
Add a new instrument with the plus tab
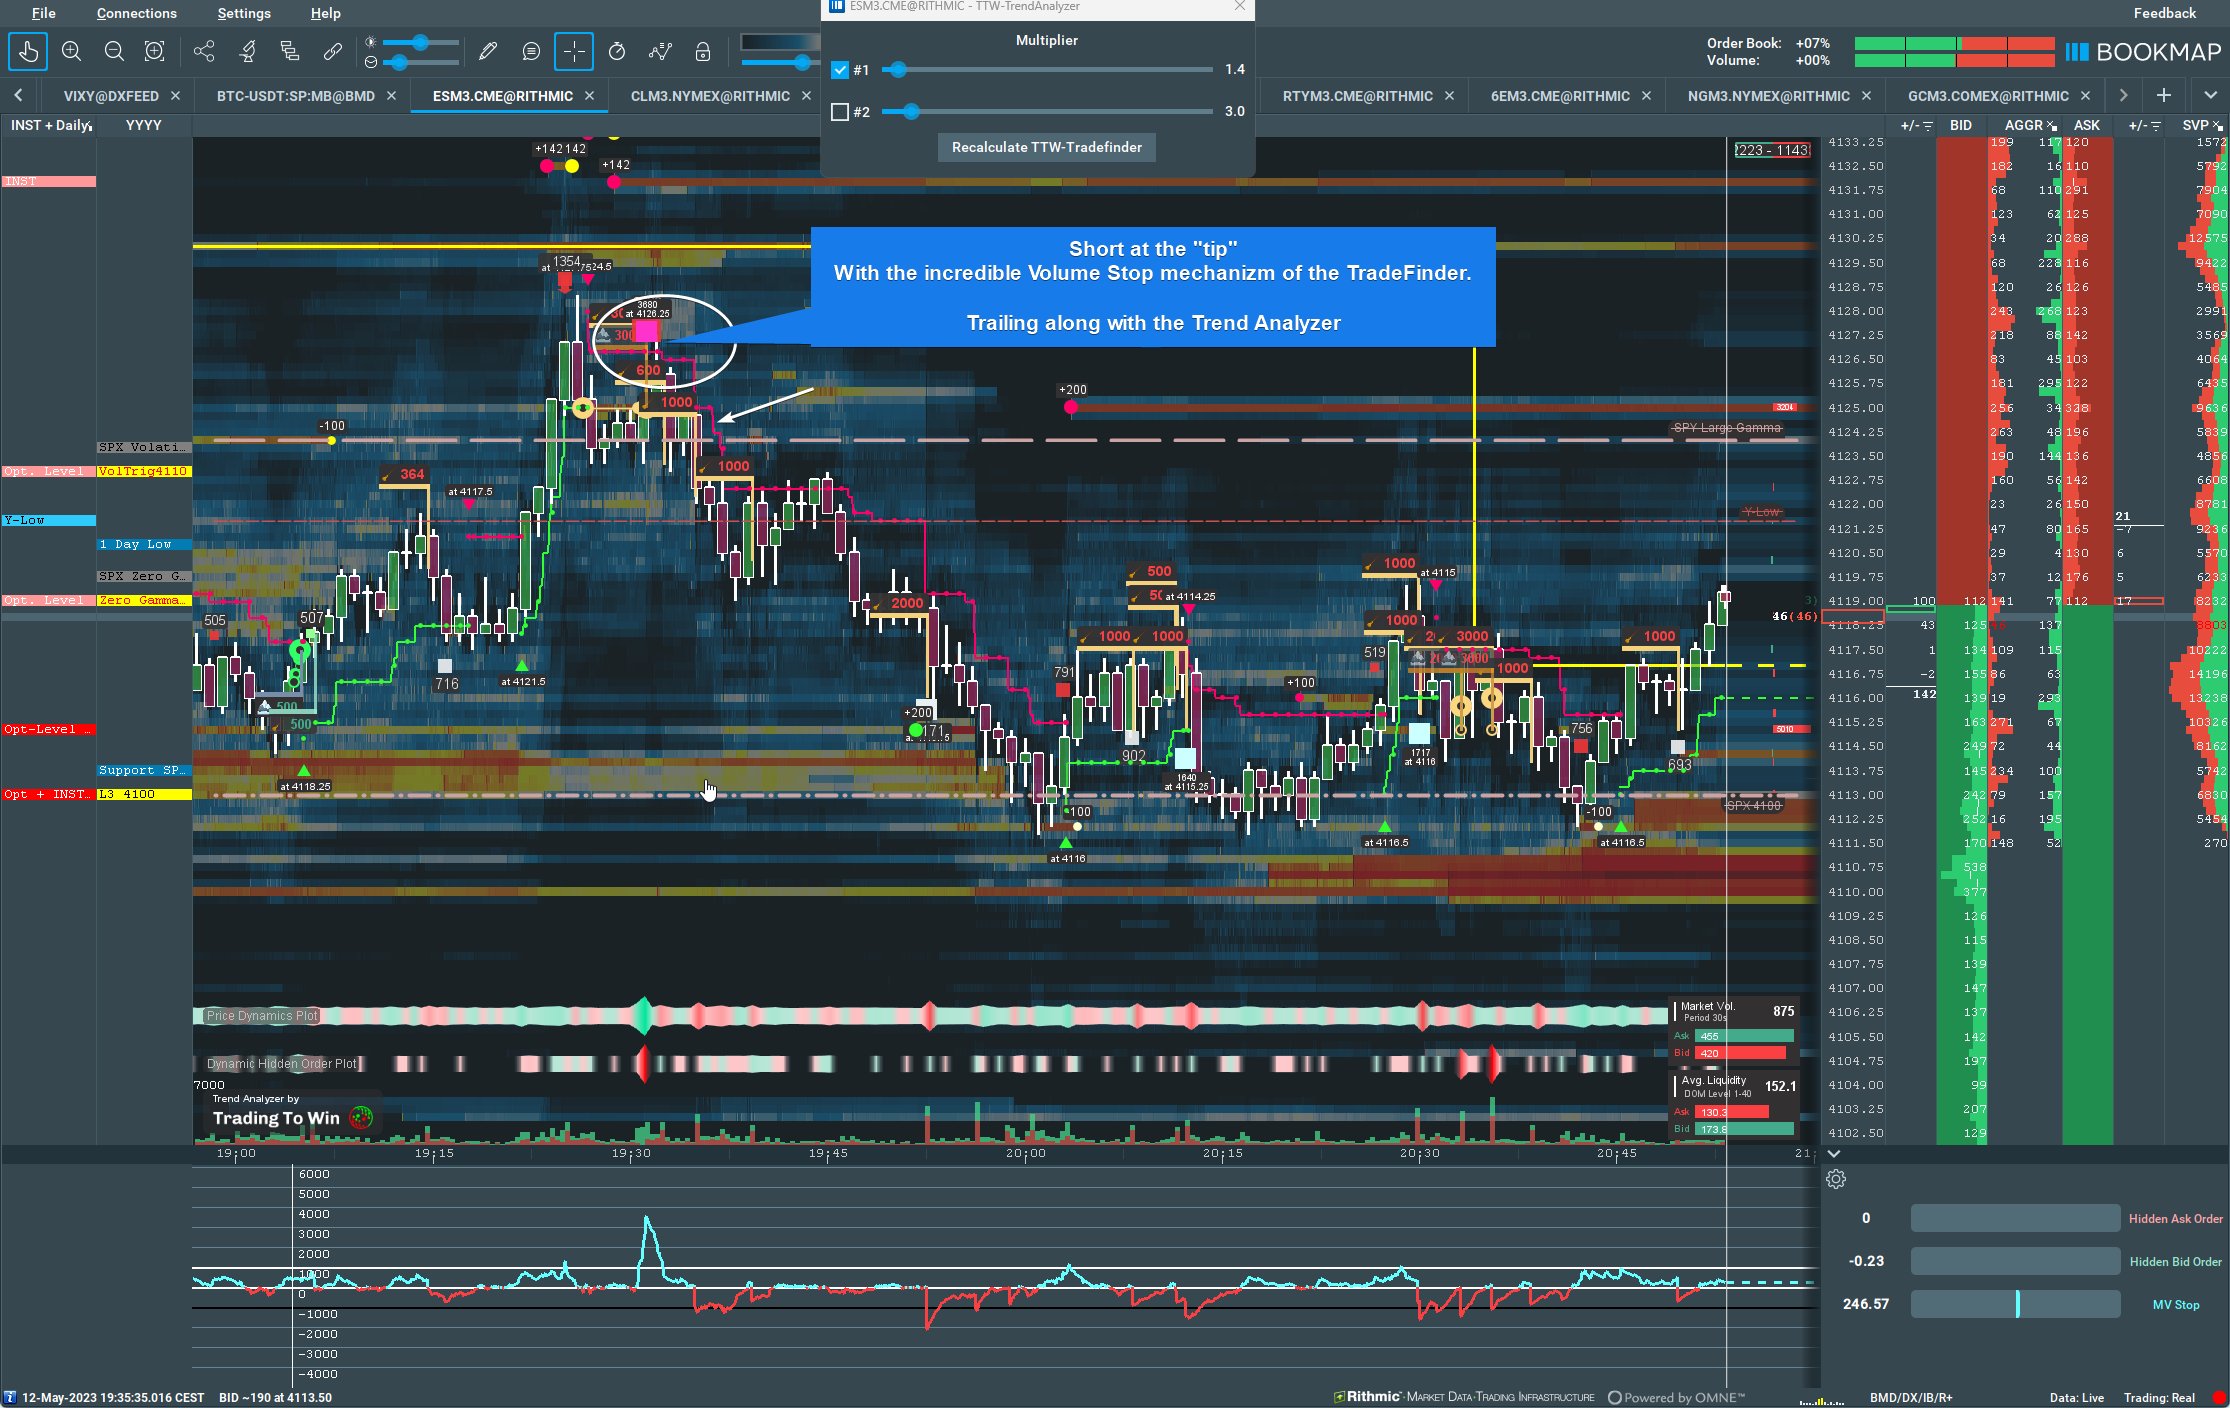tap(2163, 95)
